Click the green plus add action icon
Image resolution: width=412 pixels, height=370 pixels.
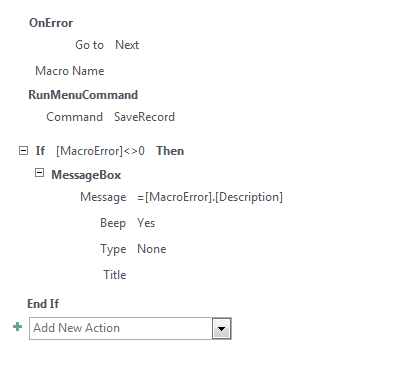pos(18,327)
